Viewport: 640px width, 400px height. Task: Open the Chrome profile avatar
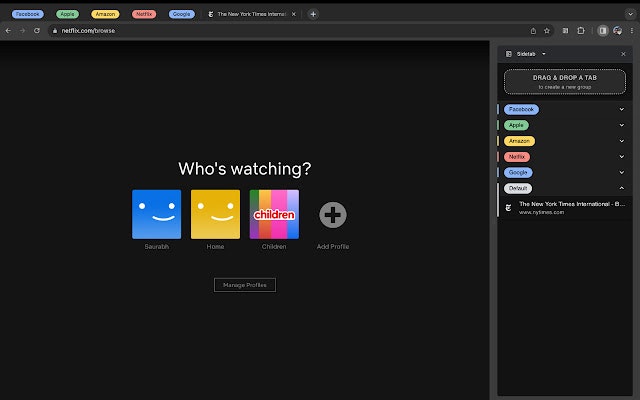[x=618, y=31]
